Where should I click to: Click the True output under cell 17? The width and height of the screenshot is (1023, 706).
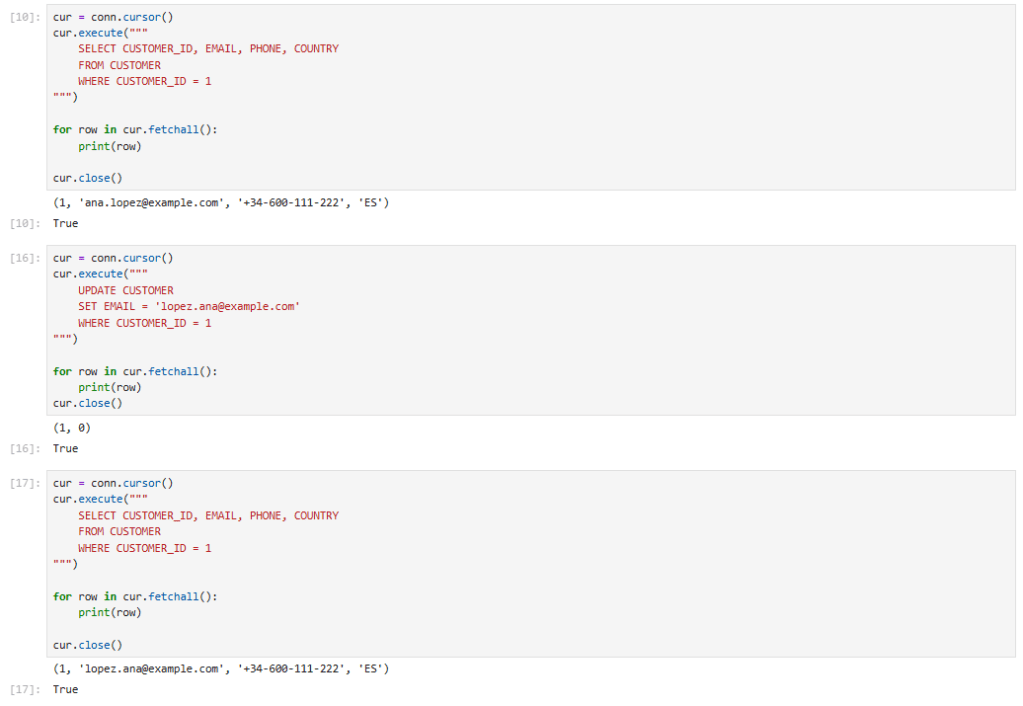point(65,690)
